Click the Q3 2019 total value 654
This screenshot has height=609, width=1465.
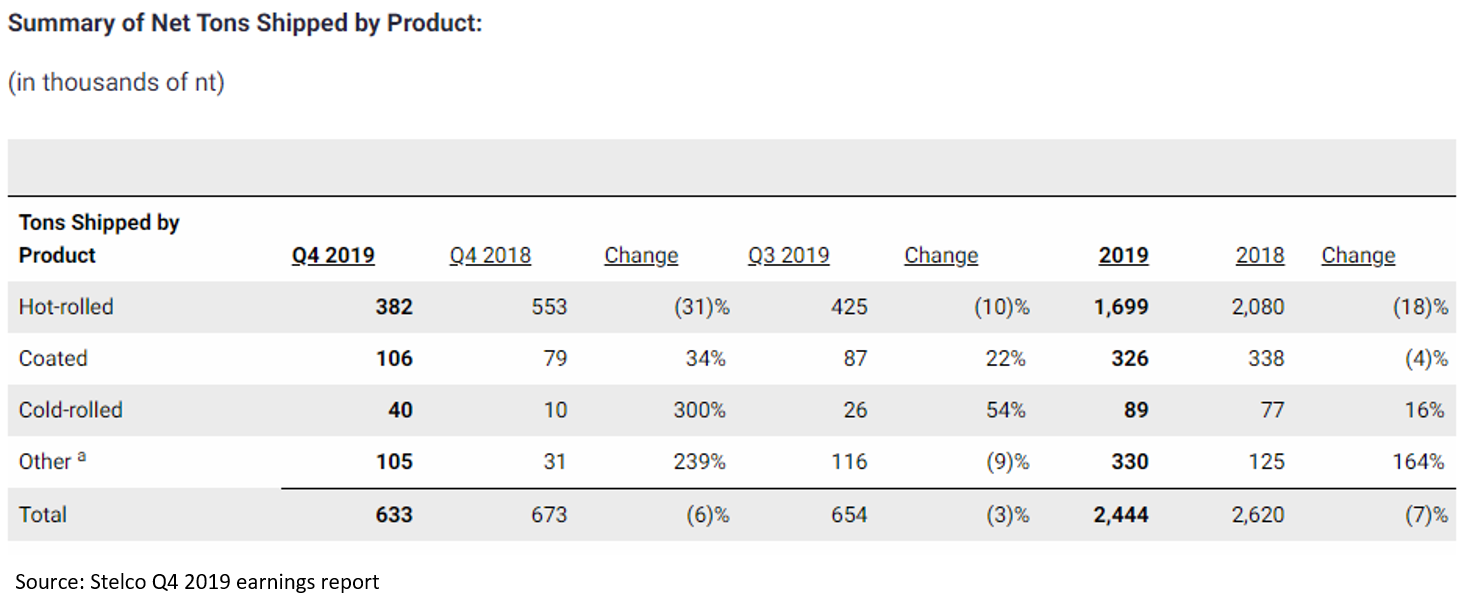(848, 515)
